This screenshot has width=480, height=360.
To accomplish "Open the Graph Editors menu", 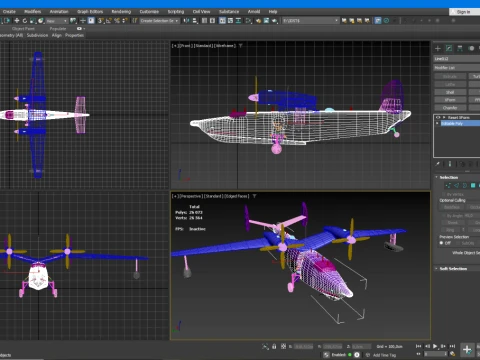I will pos(90,12).
